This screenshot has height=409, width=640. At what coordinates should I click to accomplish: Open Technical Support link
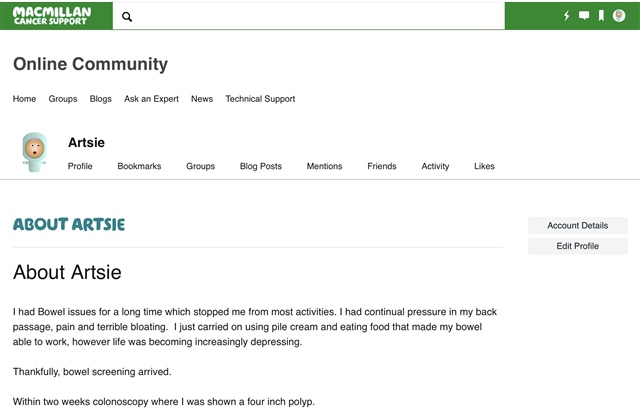[x=260, y=99]
